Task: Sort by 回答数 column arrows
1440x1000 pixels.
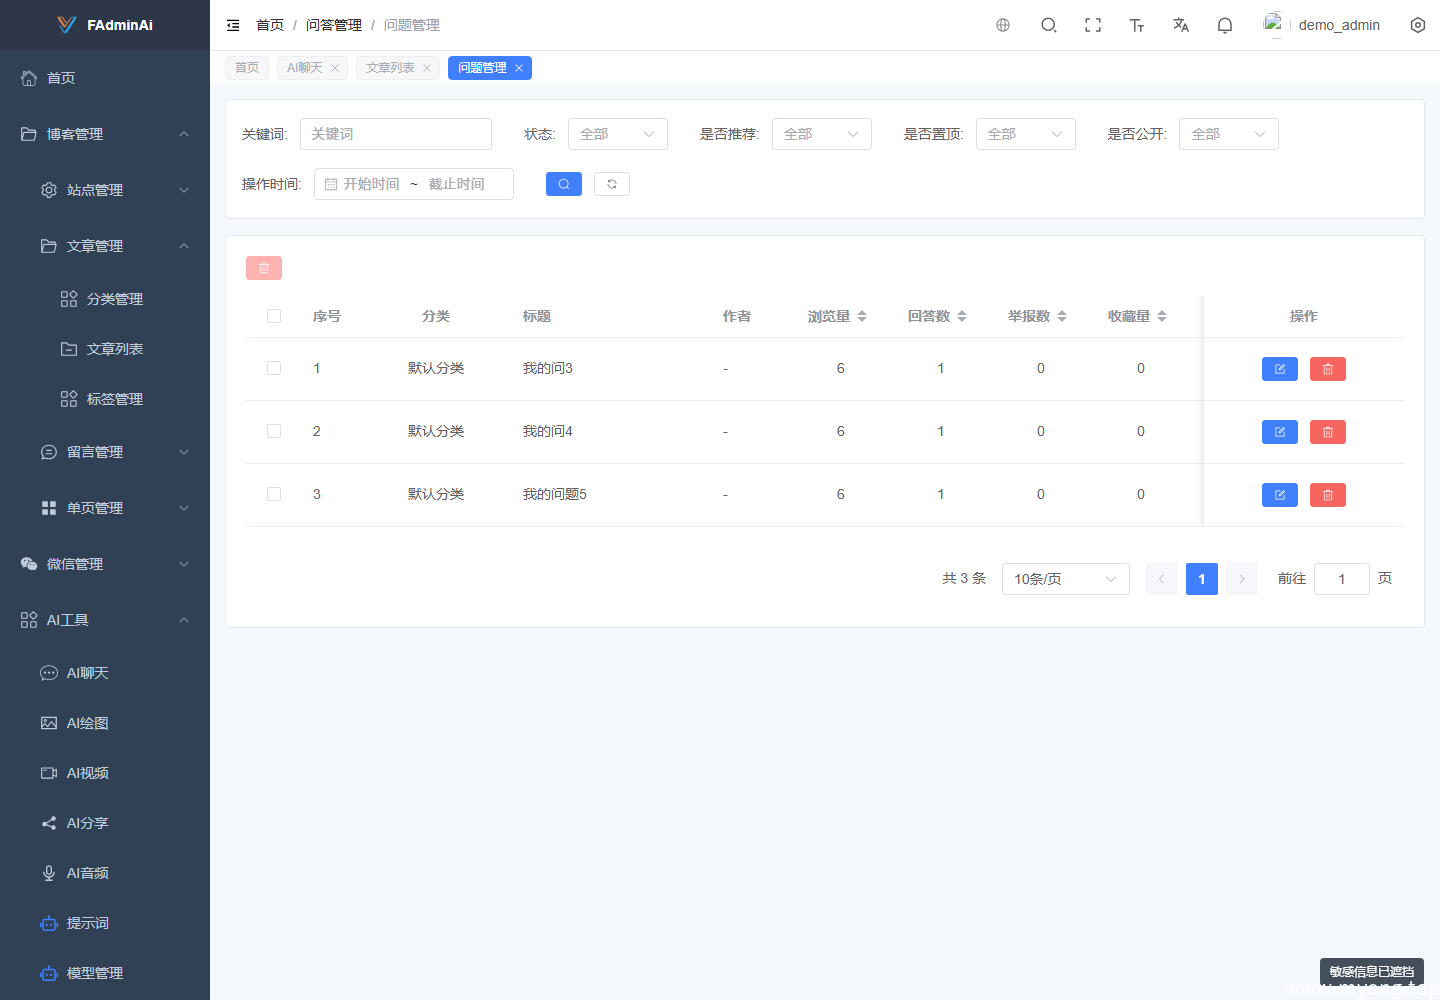Action: pos(962,316)
